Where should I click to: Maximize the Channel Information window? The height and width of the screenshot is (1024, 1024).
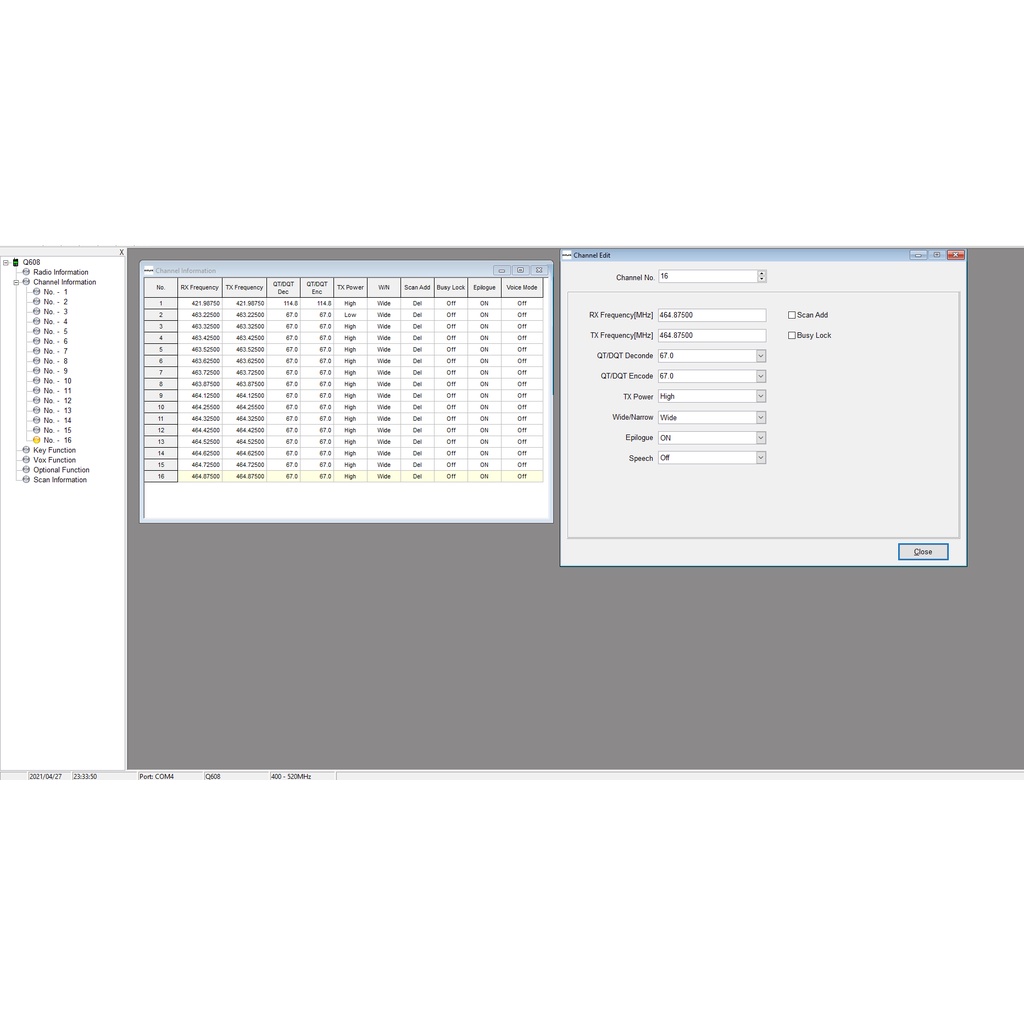[520, 270]
